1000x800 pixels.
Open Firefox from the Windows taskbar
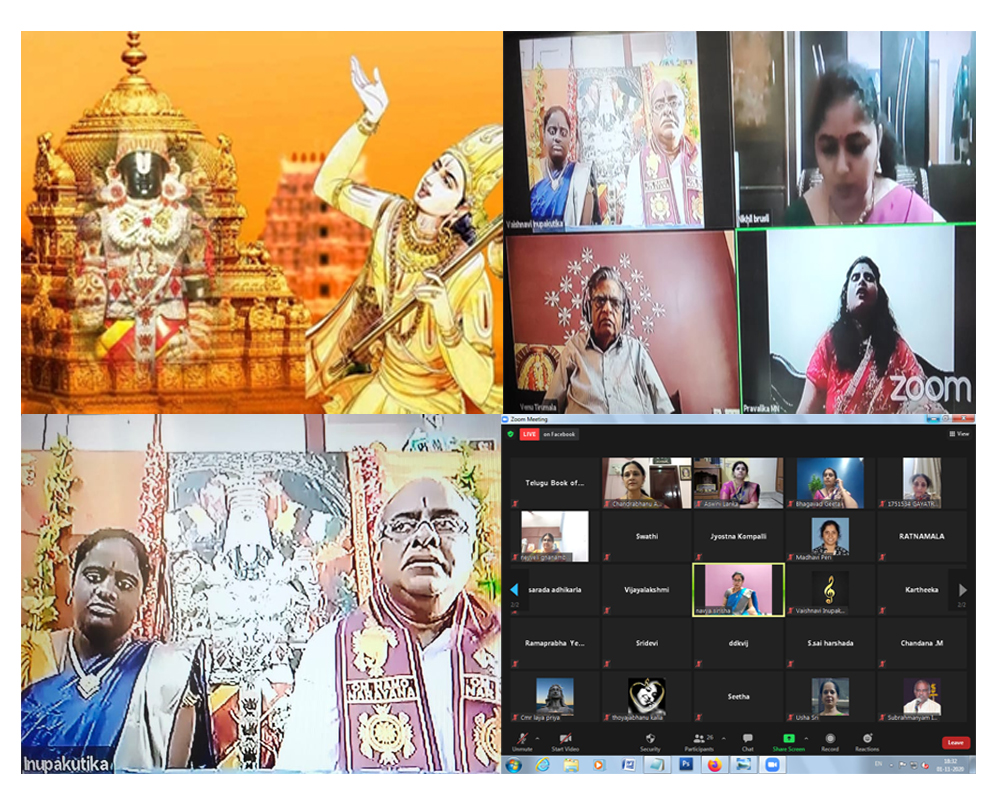tap(714, 765)
